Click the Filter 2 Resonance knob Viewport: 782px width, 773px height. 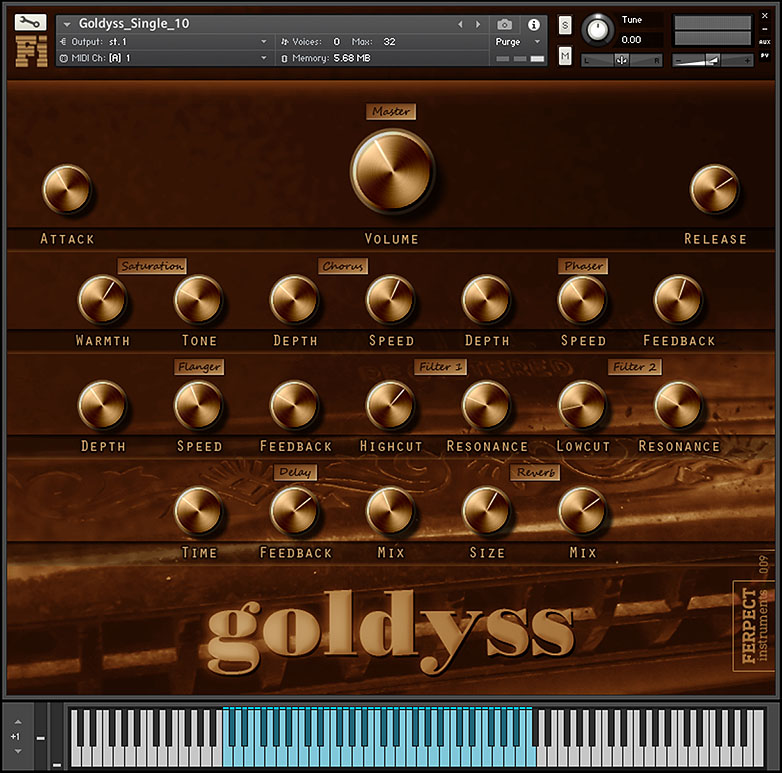(x=678, y=405)
